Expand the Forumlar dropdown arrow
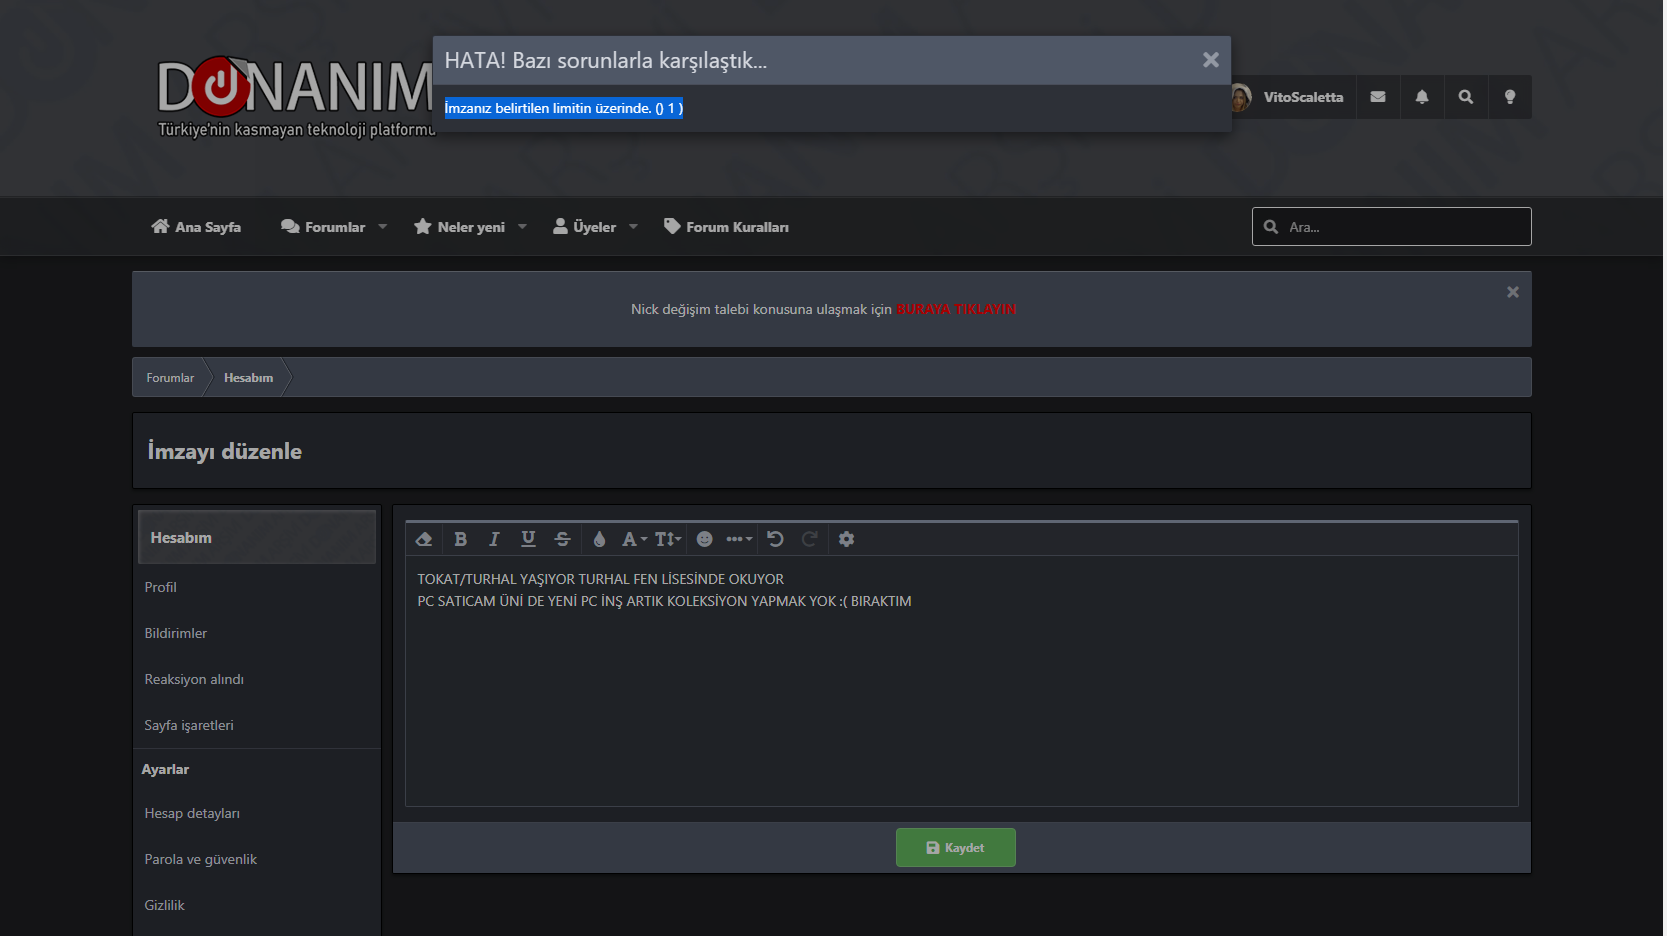 point(382,227)
